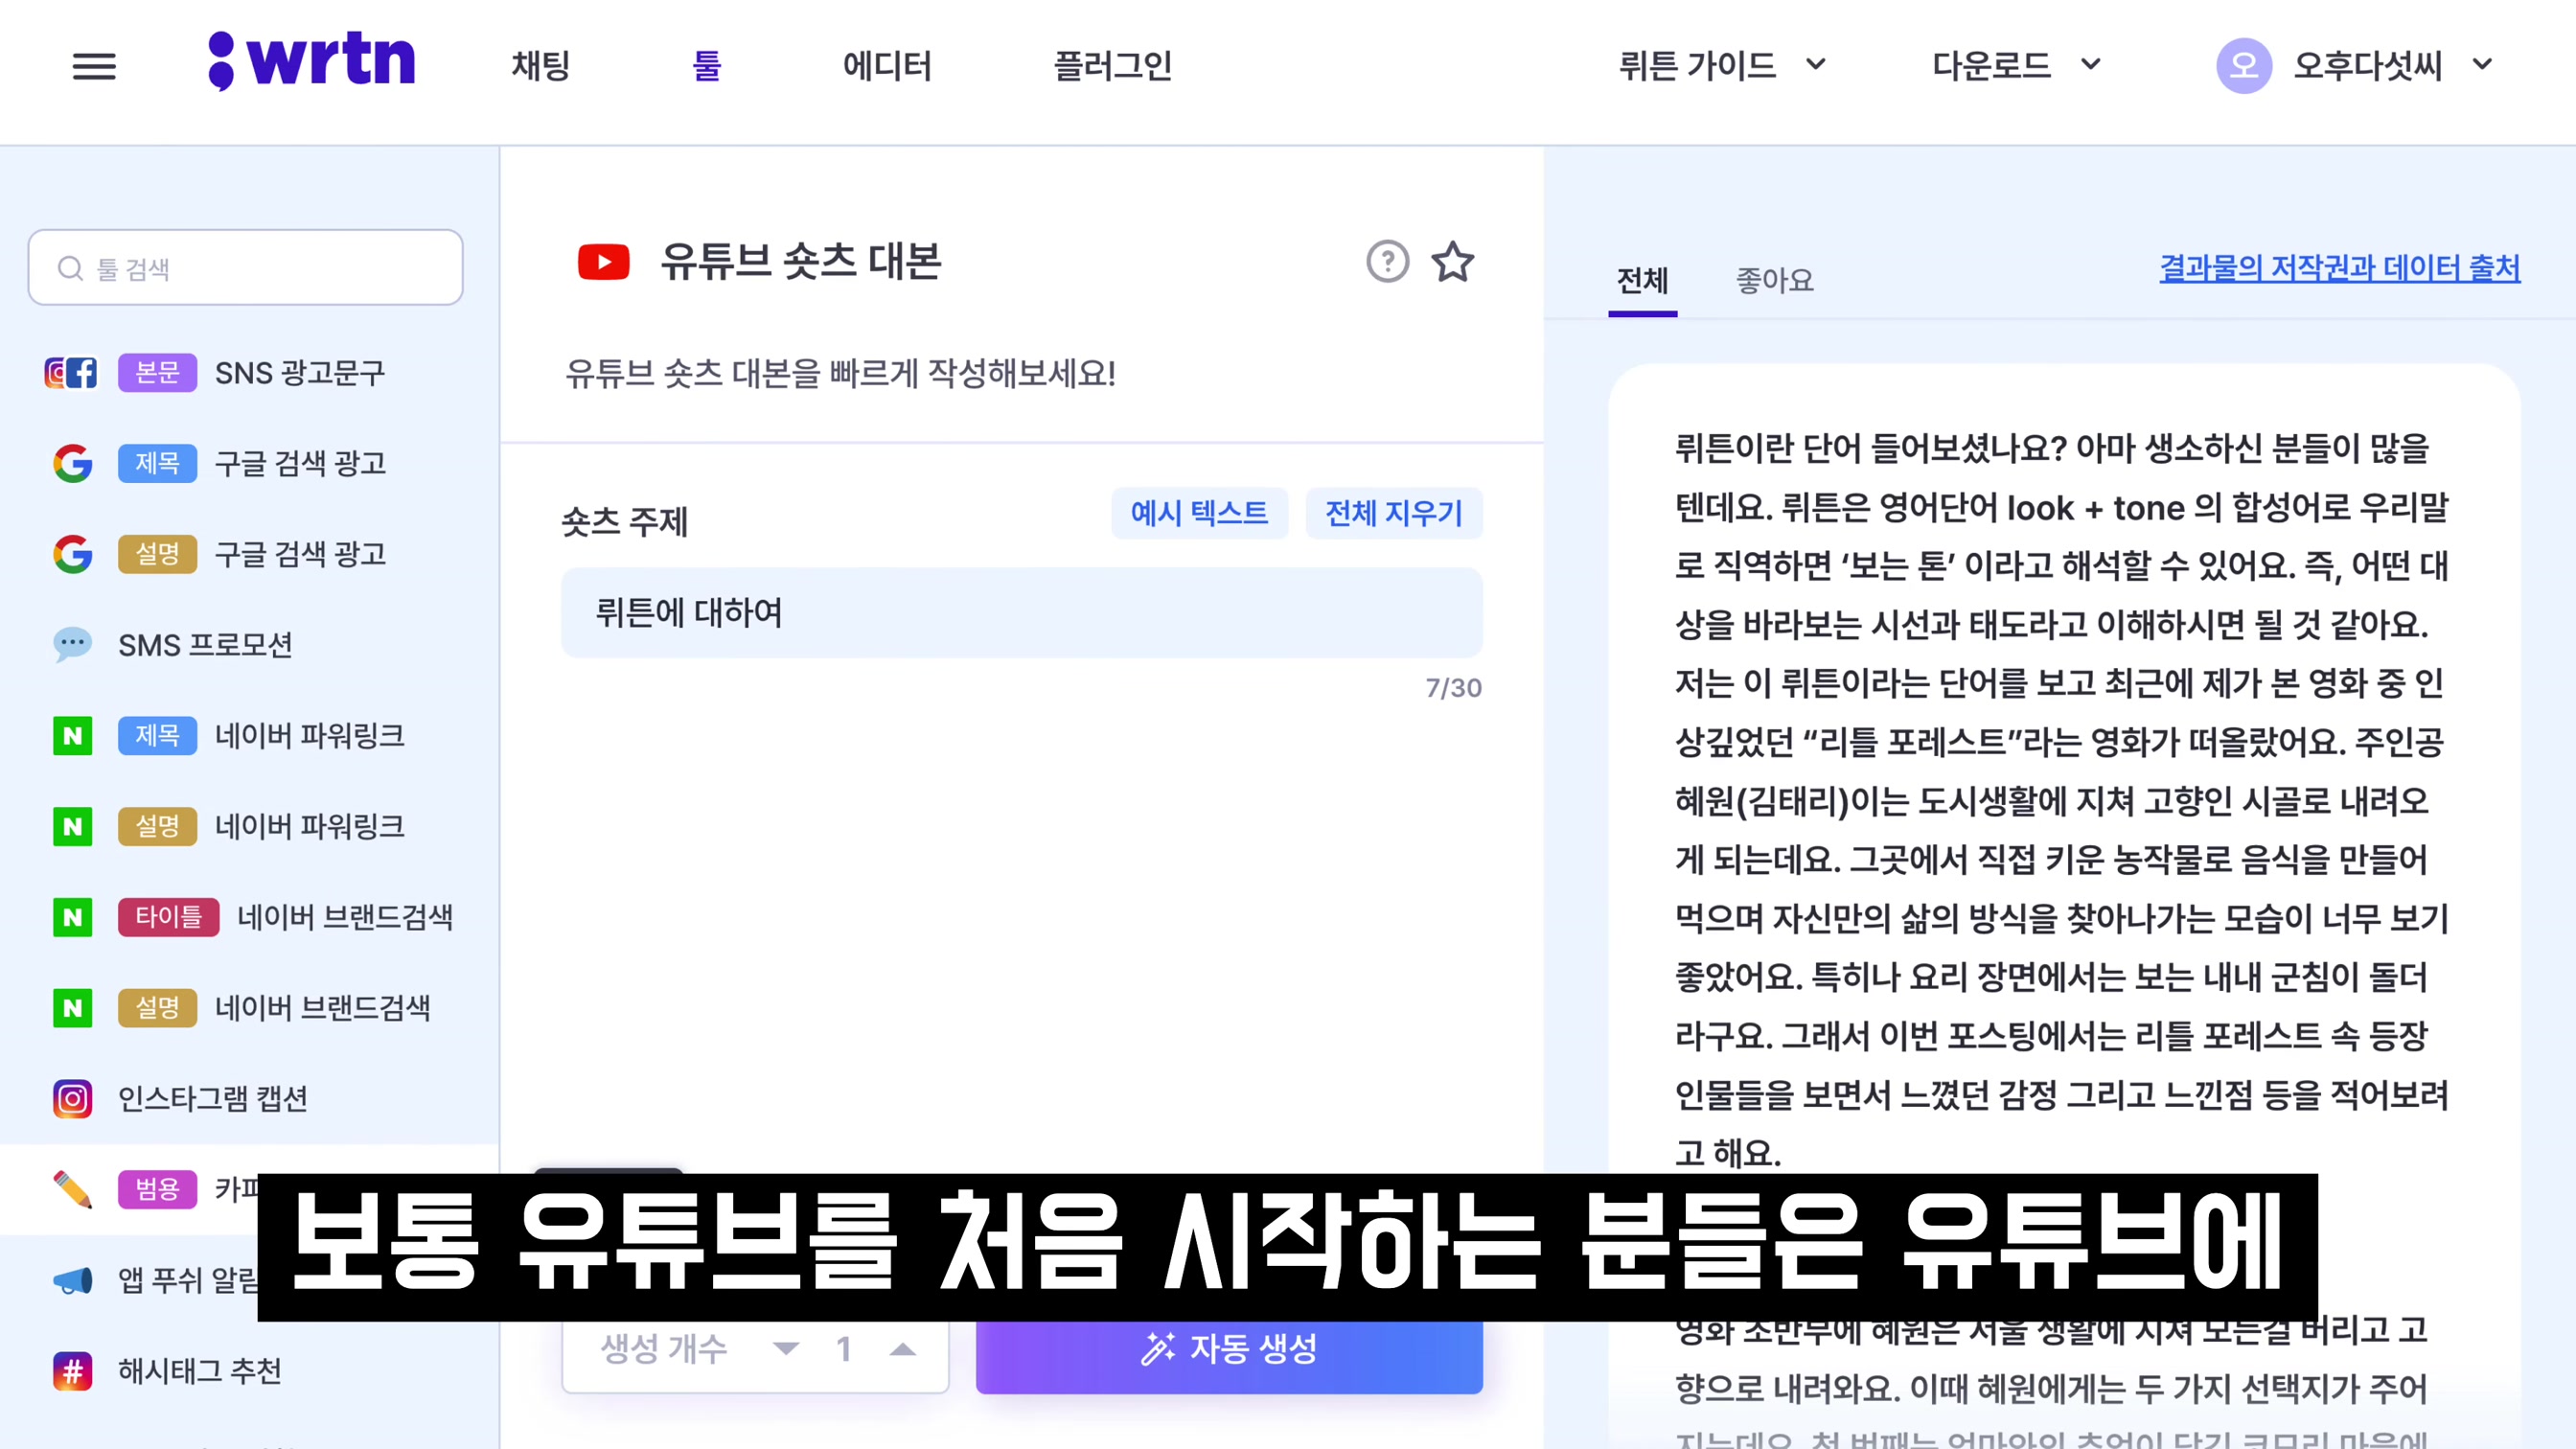This screenshot has height=1449, width=2576.
Task: Switch to the 좋아요 tab
Action: pos(1774,281)
